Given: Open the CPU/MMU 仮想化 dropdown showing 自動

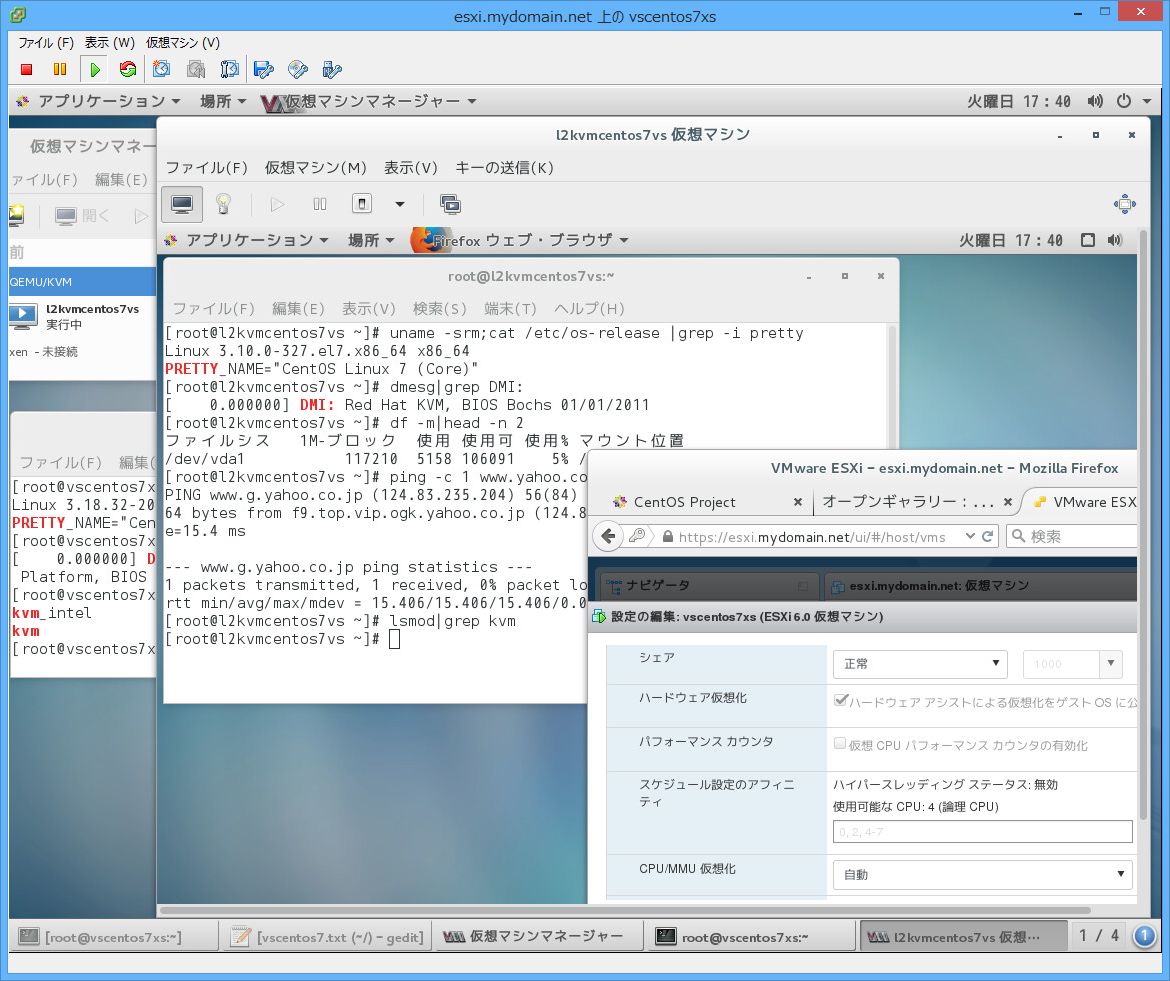Looking at the screenshot, I should (x=983, y=874).
